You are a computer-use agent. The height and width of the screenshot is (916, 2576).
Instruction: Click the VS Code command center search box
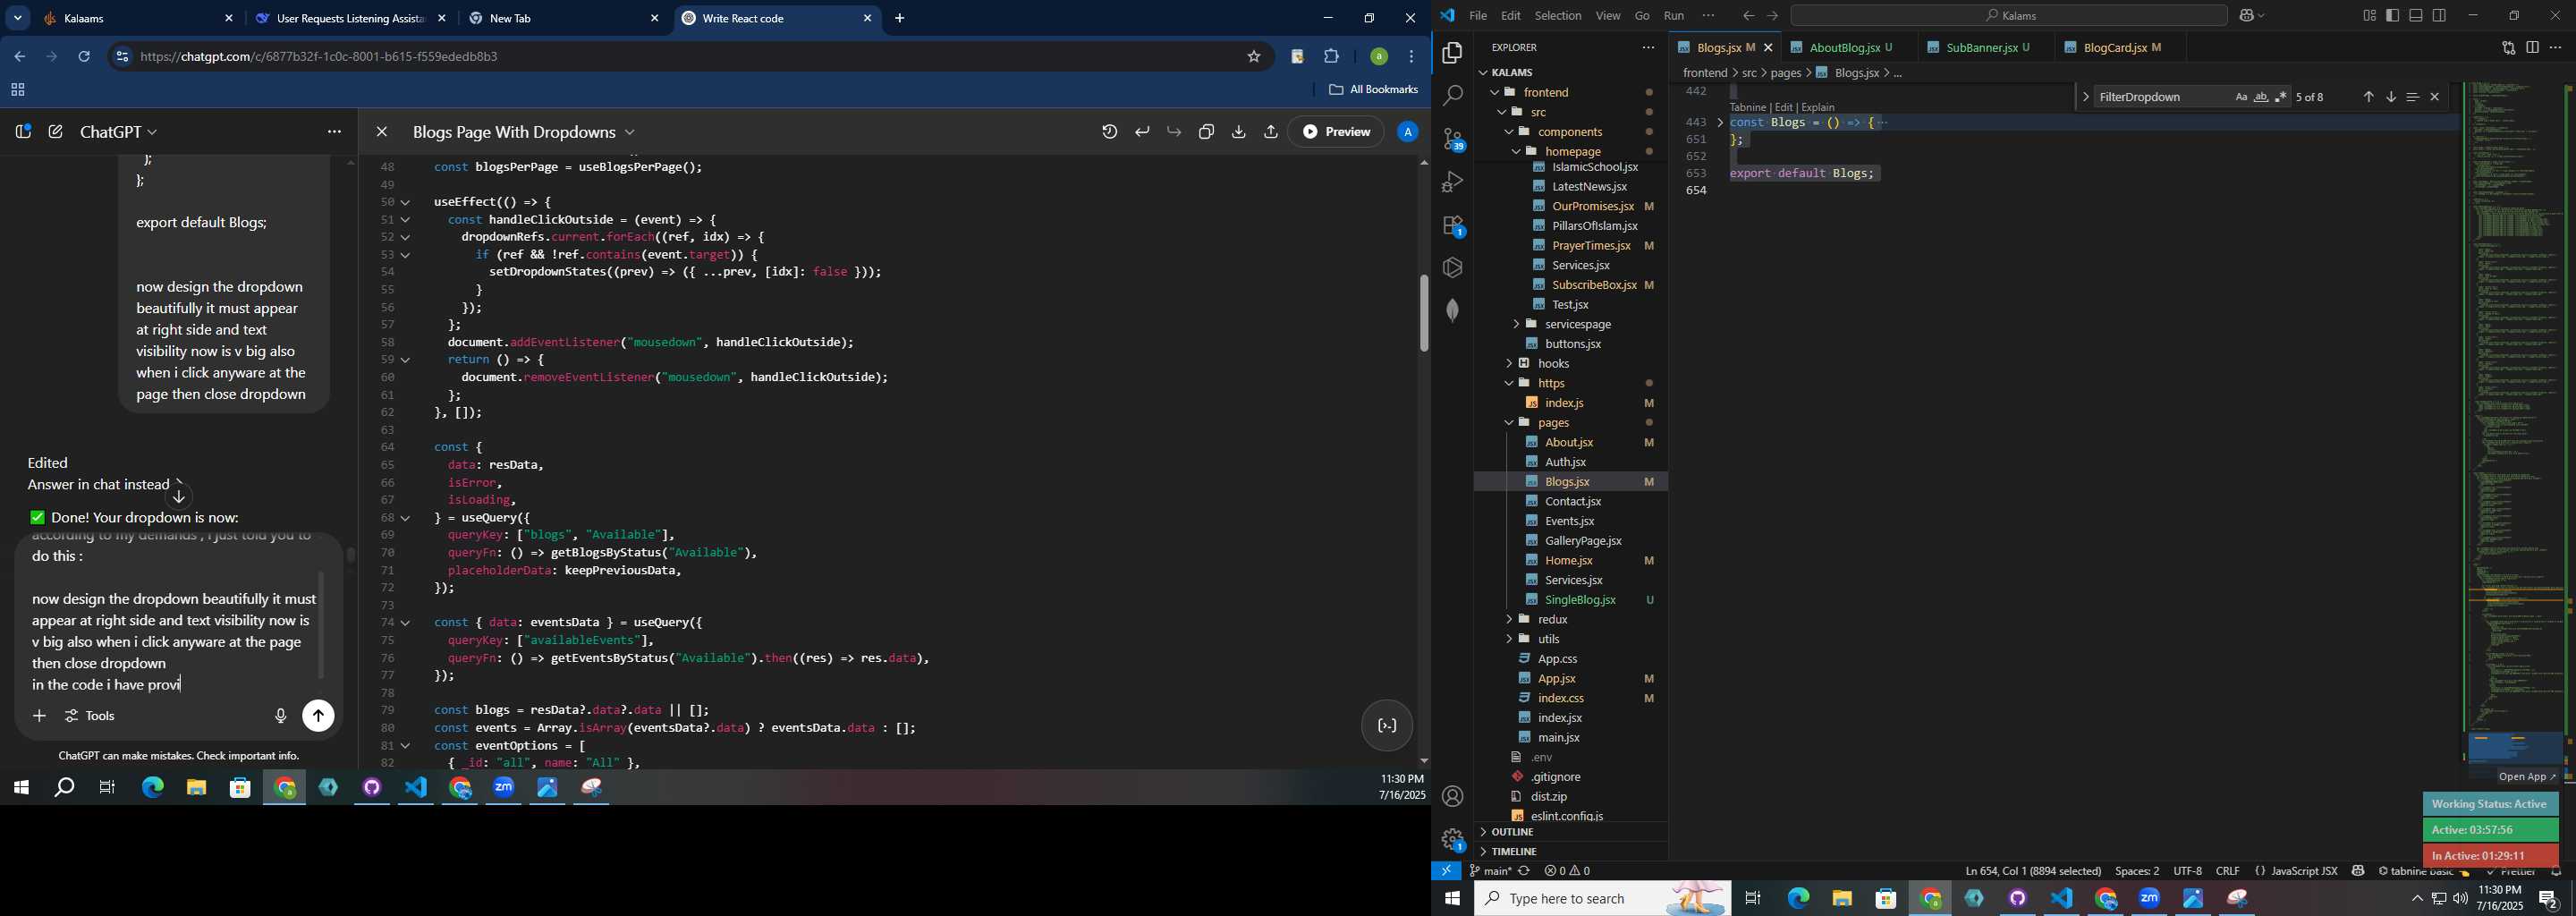pyautogui.click(x=2008, y=15)
